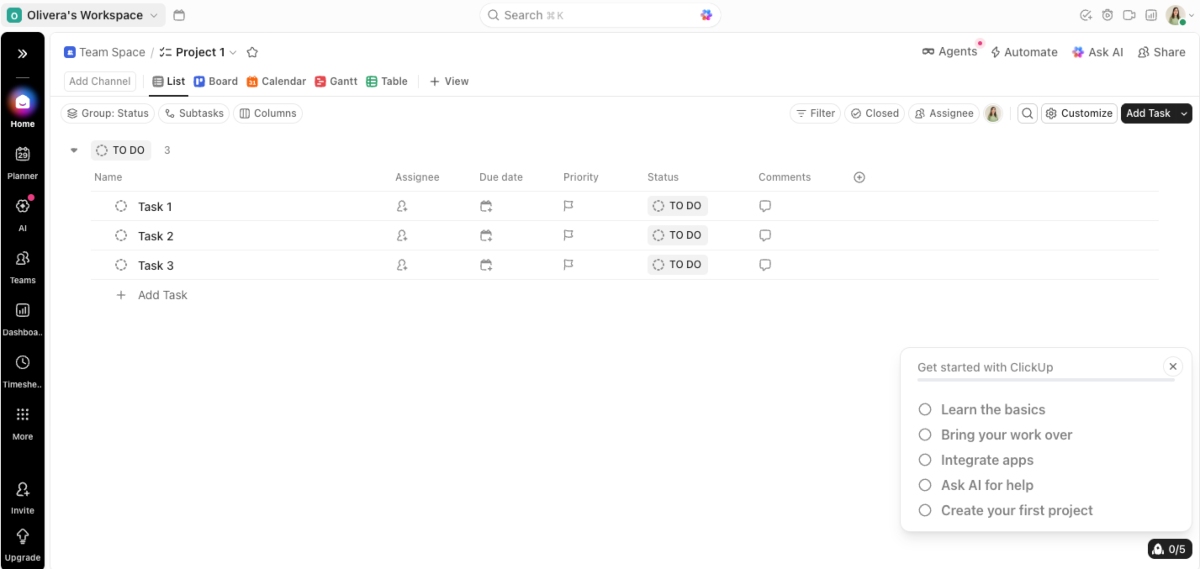
Task: Open Timesheets from the sidebar
Action: 22,369
